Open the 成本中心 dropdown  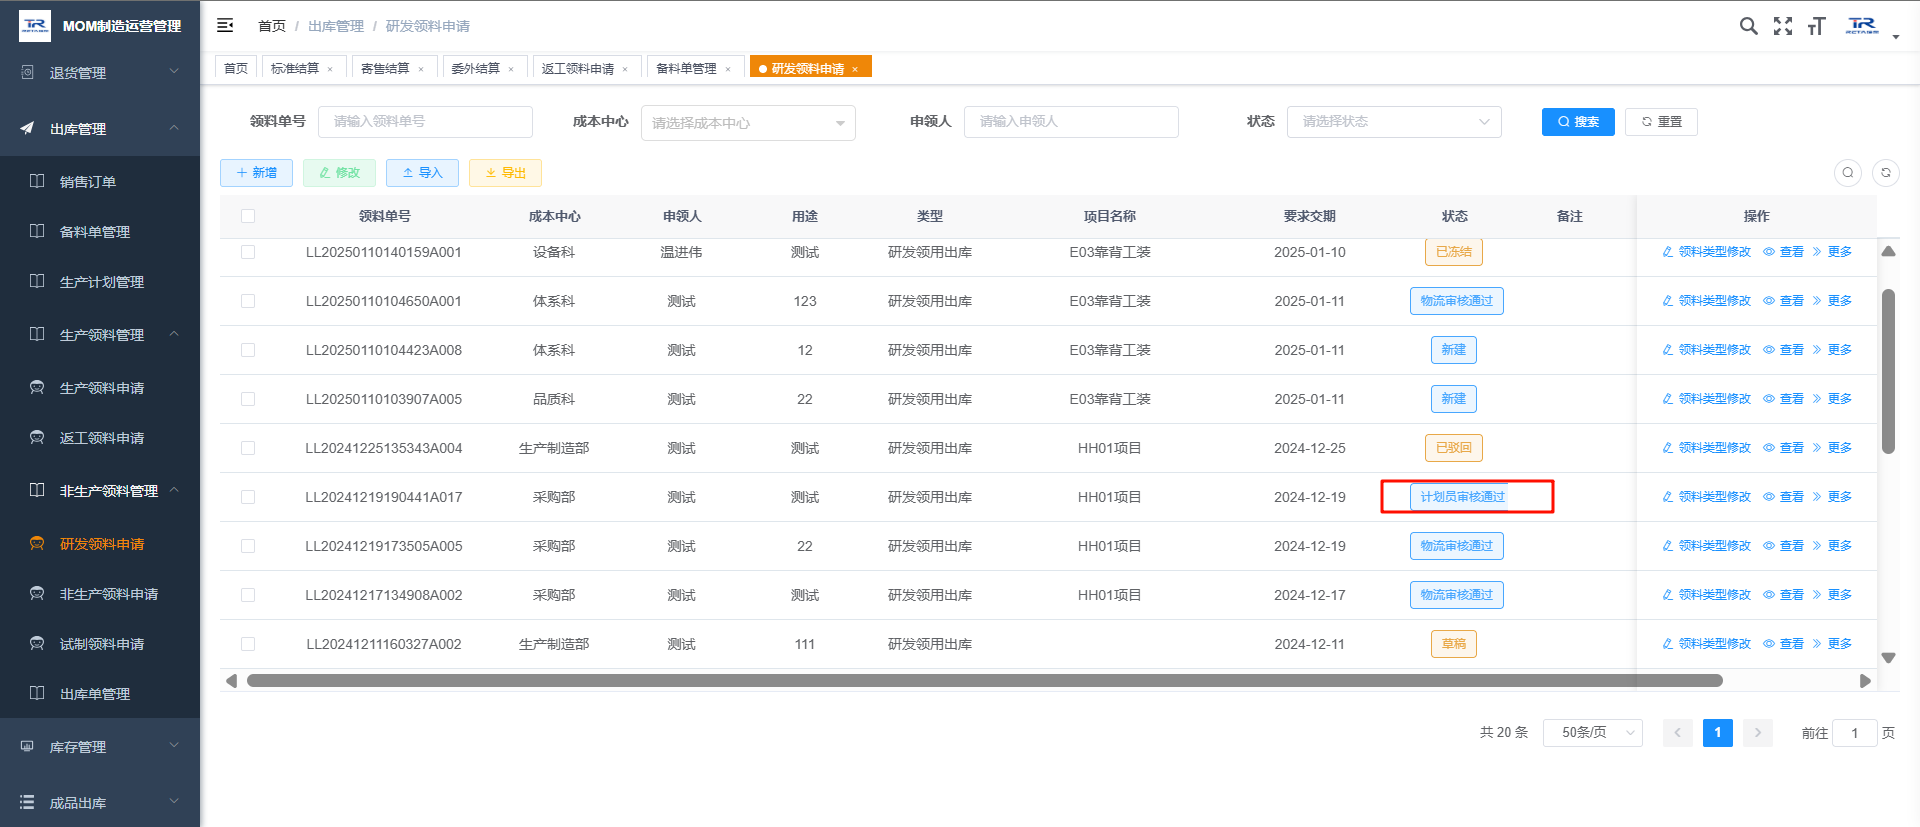pyautogui.click(x=748, y=123)
